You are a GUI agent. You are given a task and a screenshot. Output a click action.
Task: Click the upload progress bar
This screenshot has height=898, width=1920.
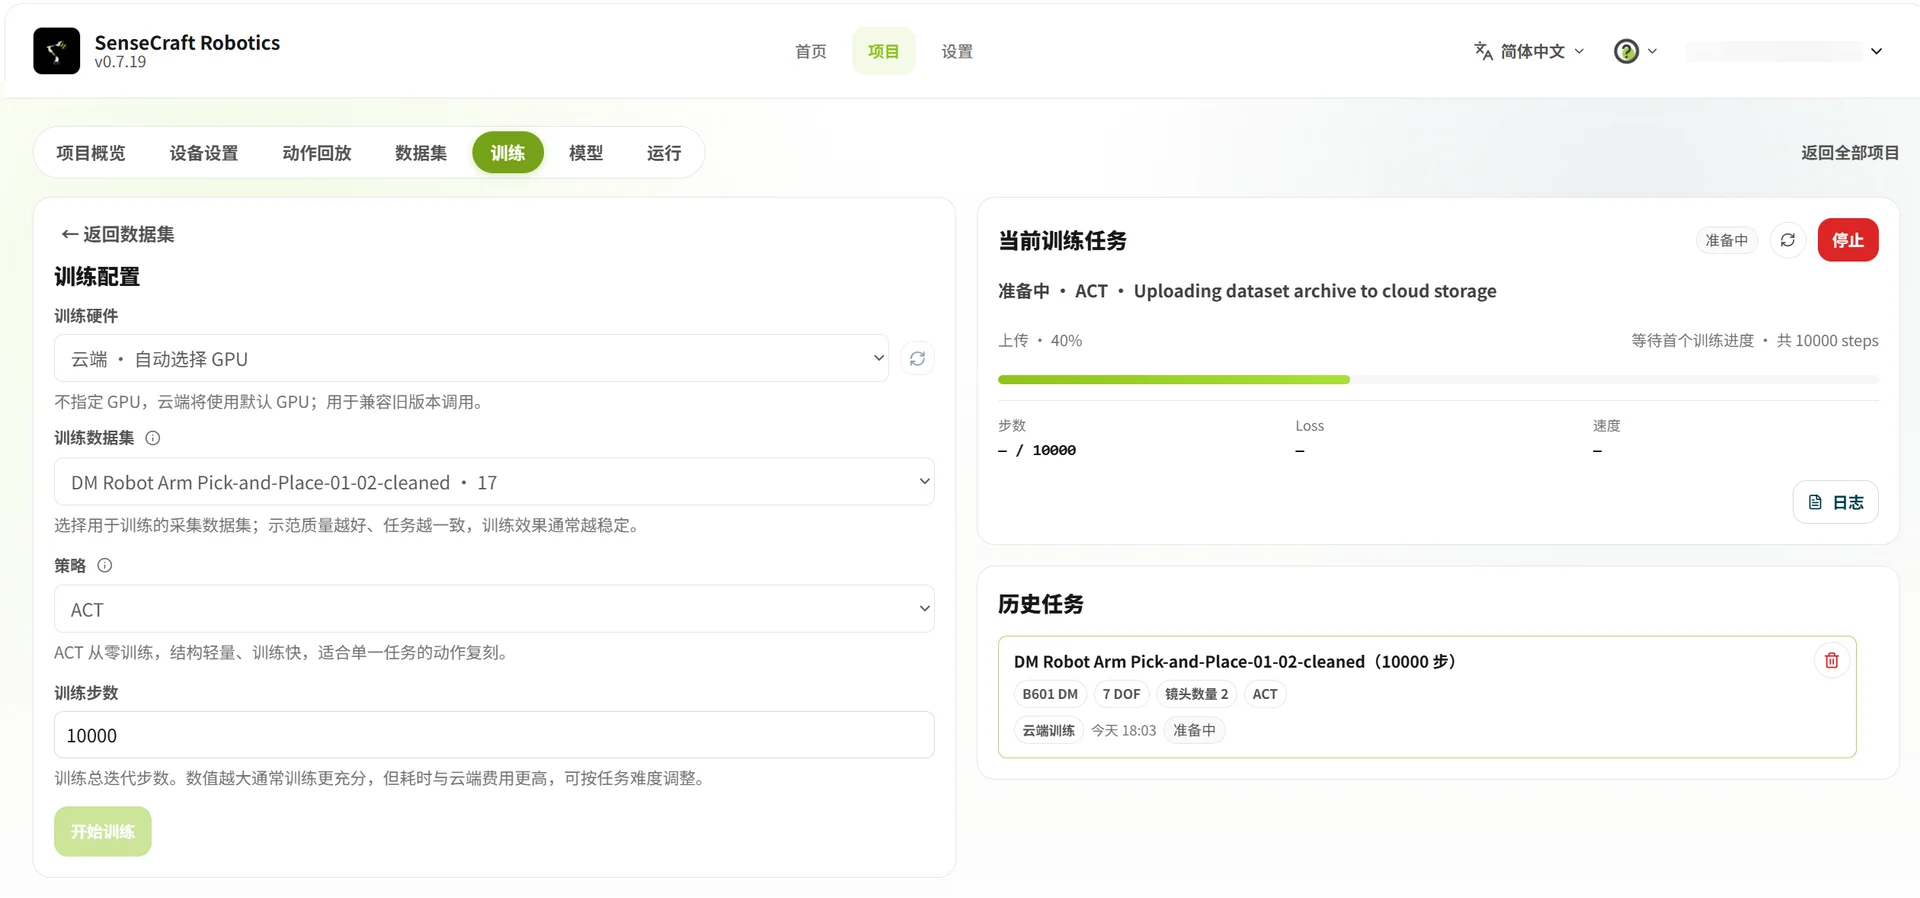click(1437, 380)
